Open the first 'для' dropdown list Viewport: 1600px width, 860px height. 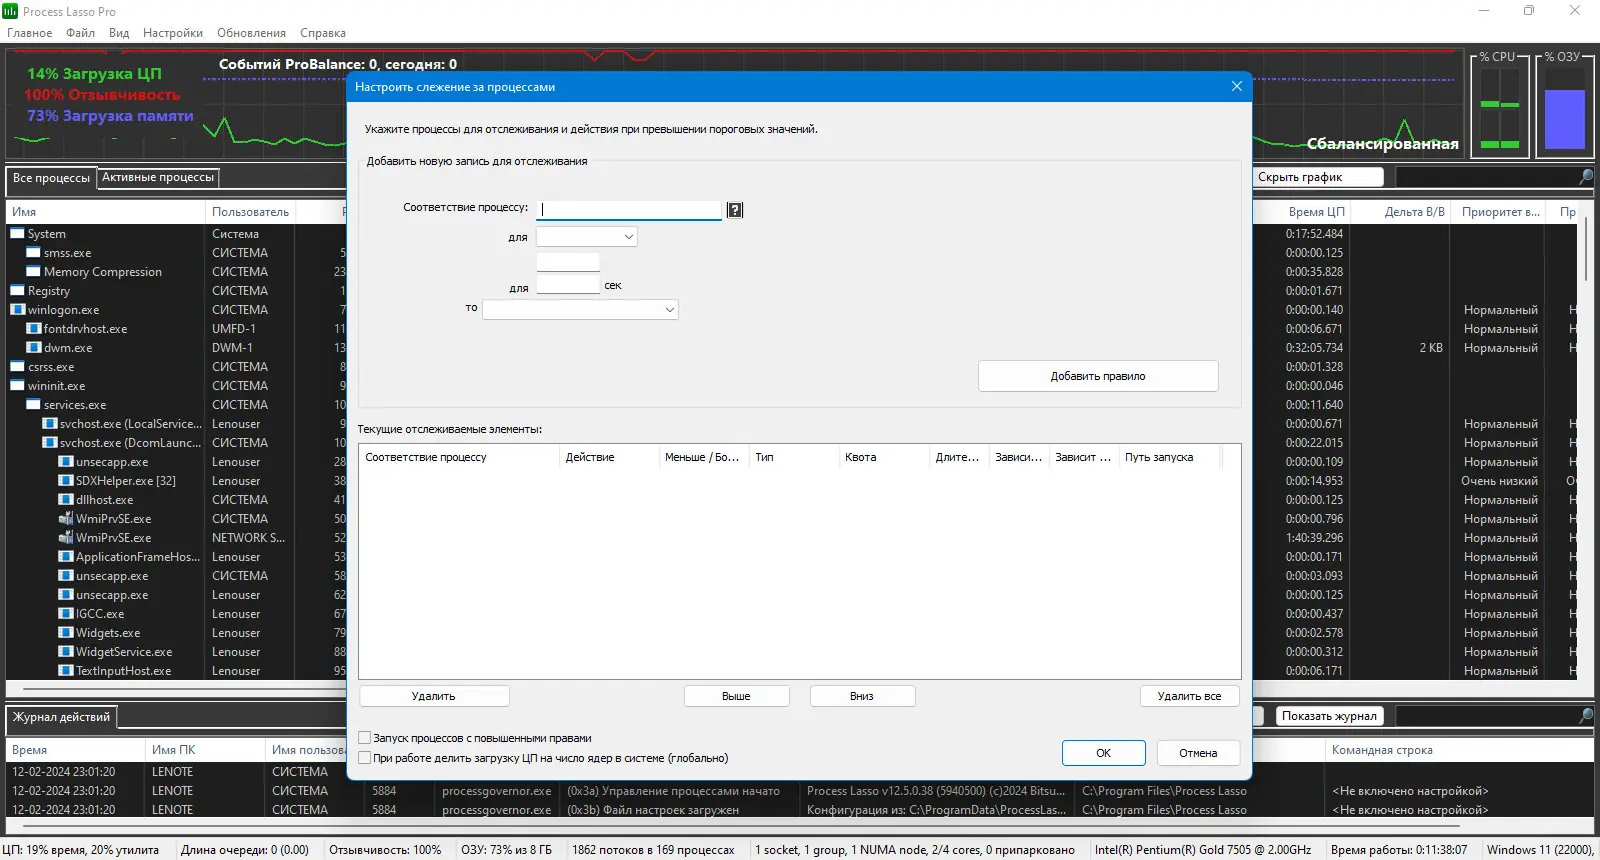[587, 237]
